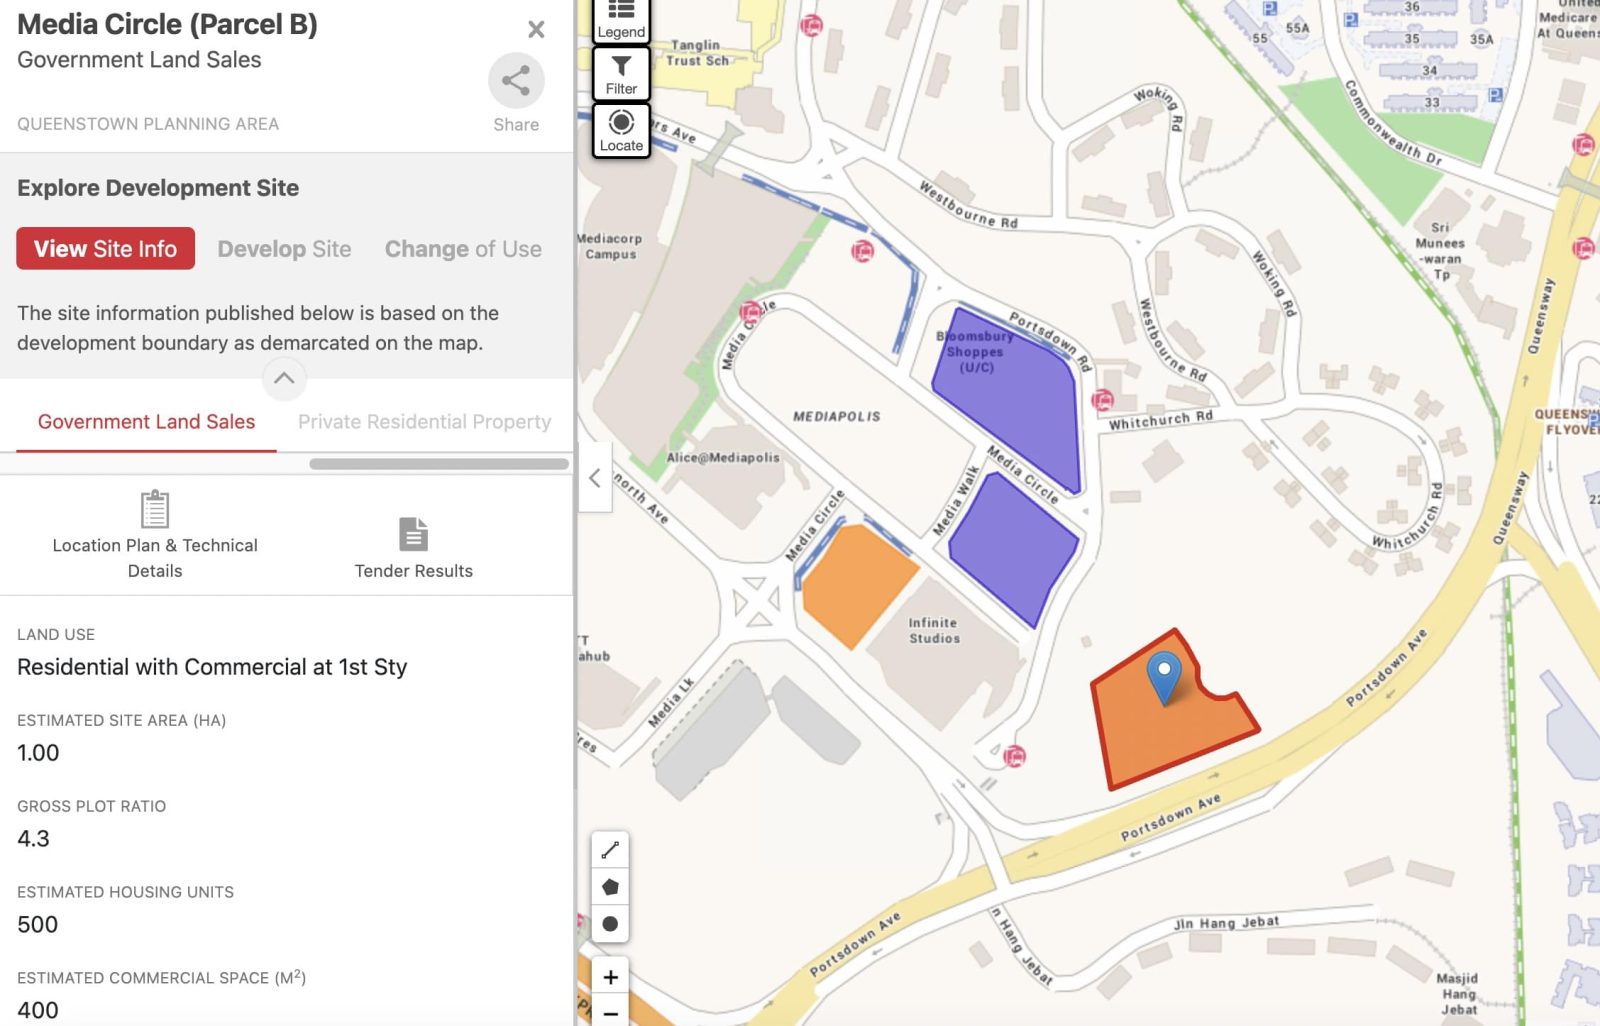This screenshot has height=1026, width=1600.
Task: Select the line measure tool
Action: pyautogui.click(x=610, y=850)
